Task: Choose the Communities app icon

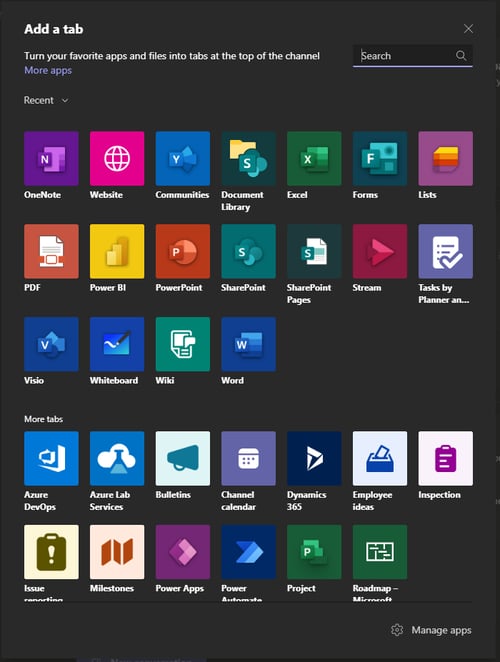Action: [182, 158]
